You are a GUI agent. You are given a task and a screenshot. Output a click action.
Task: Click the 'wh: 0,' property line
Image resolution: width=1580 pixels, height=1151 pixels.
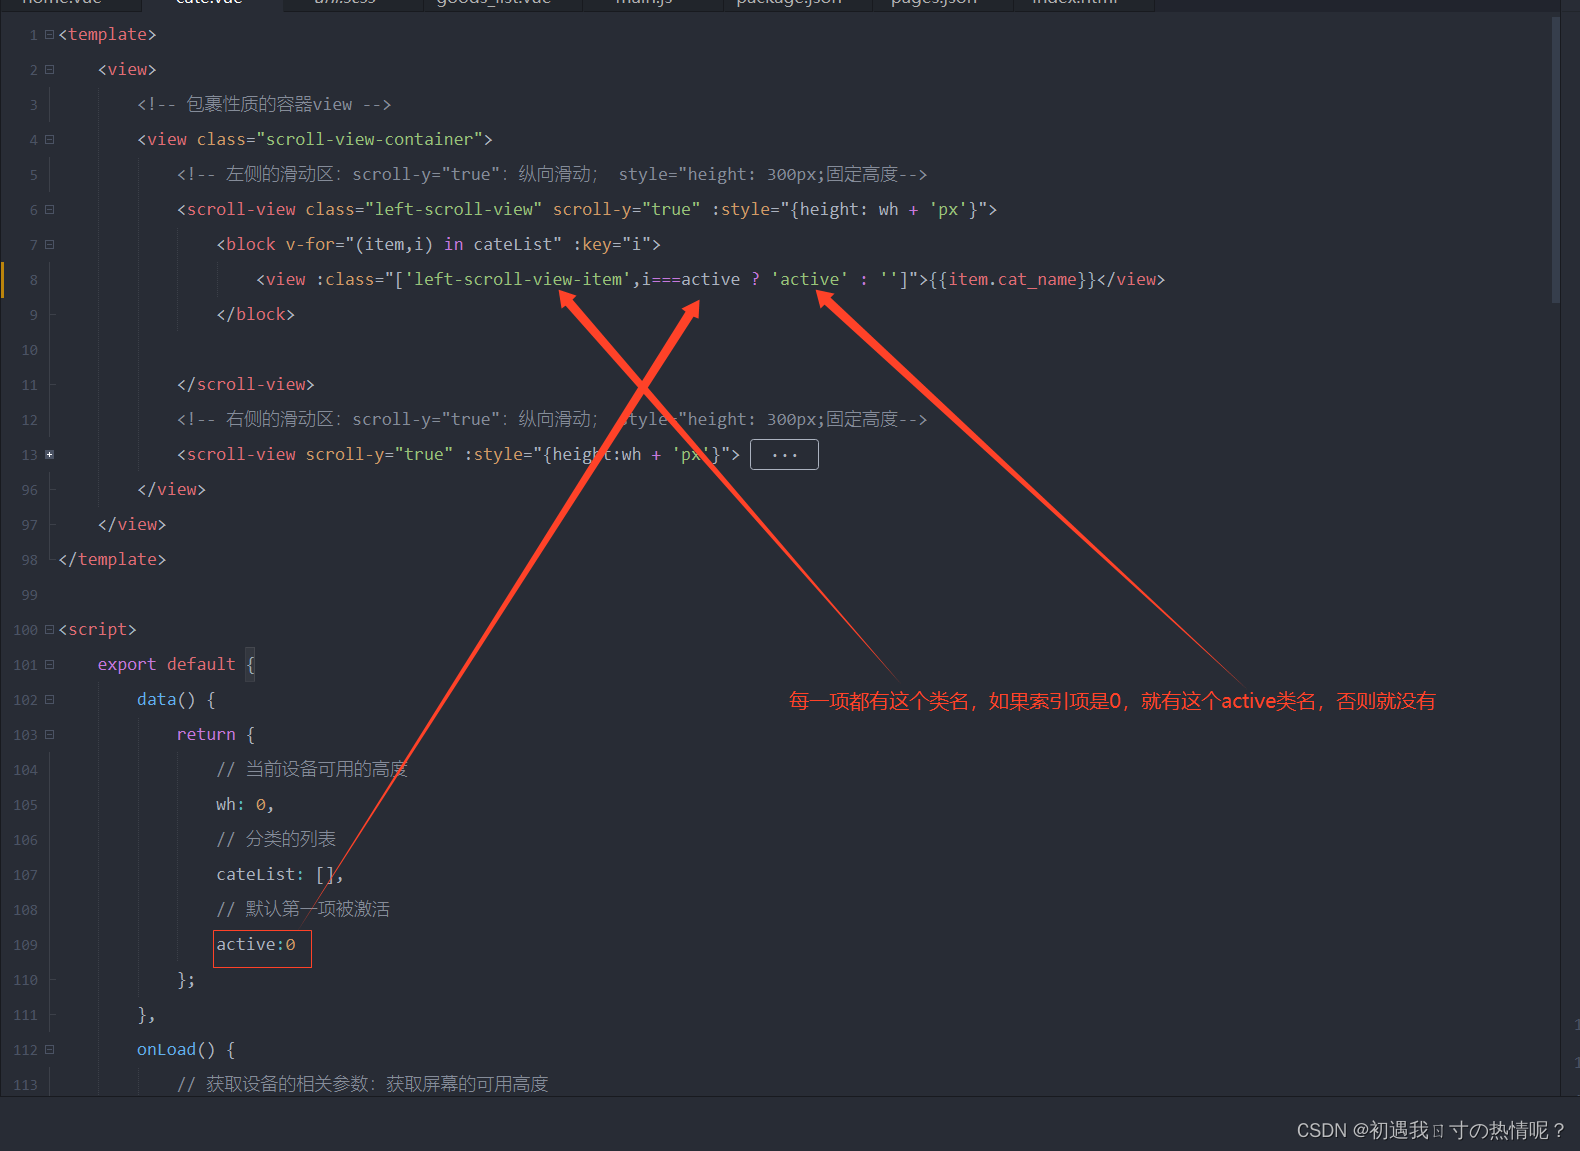click(x=245, y=805)
